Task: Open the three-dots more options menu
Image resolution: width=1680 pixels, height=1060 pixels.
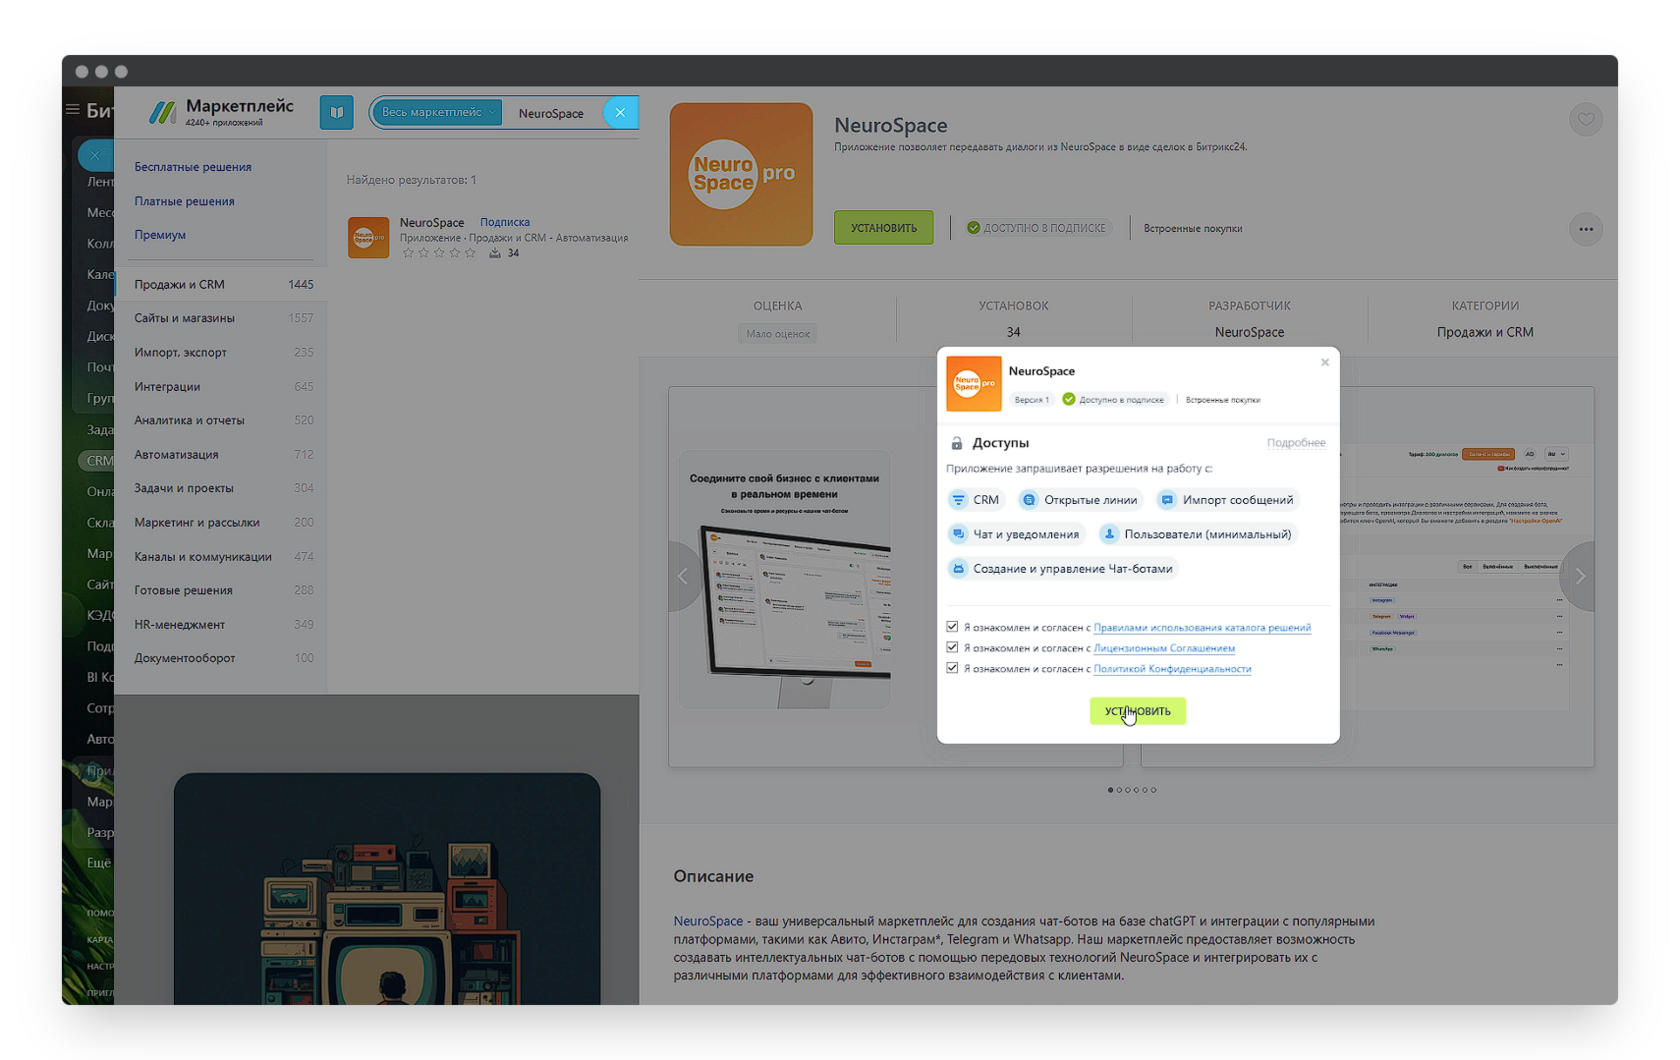Action: click(1586, 229)
